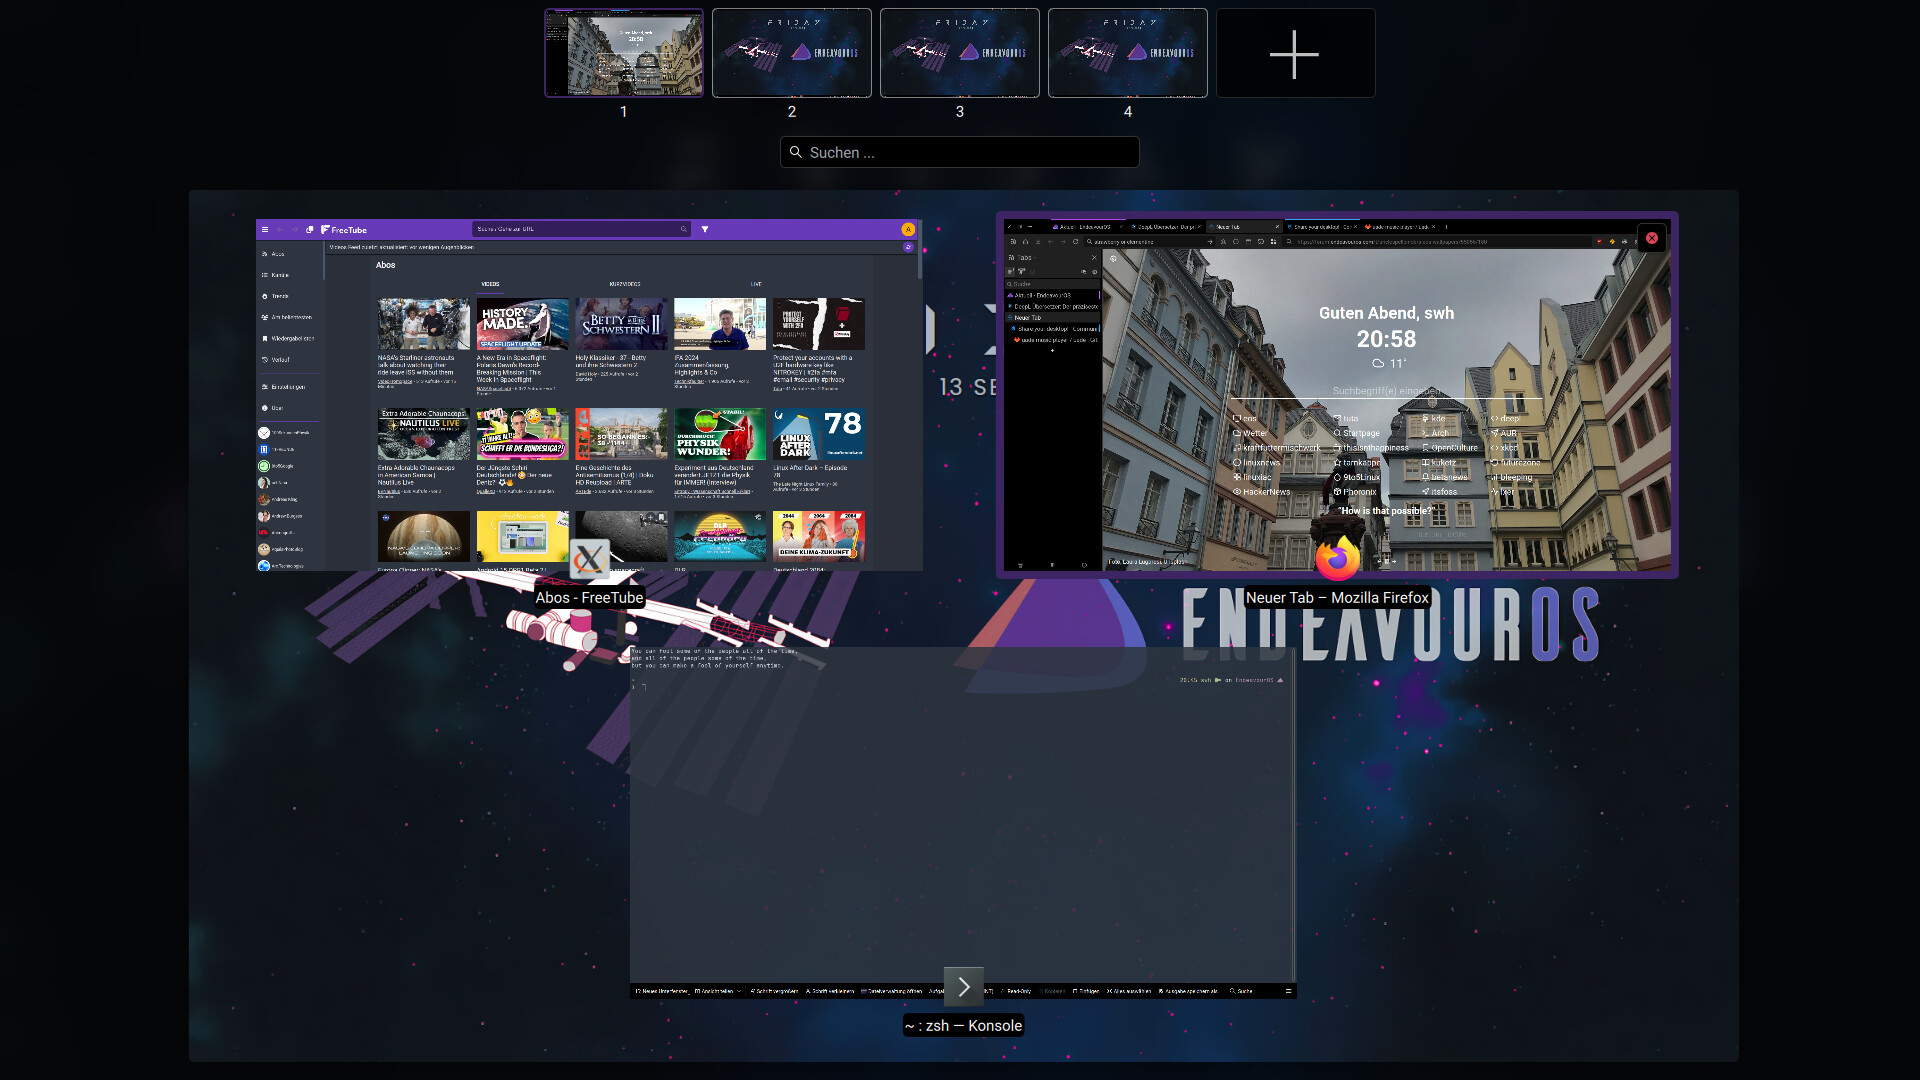Open 'Betty und ihre Schwestern II' thumbnail

tap(622, 324)
